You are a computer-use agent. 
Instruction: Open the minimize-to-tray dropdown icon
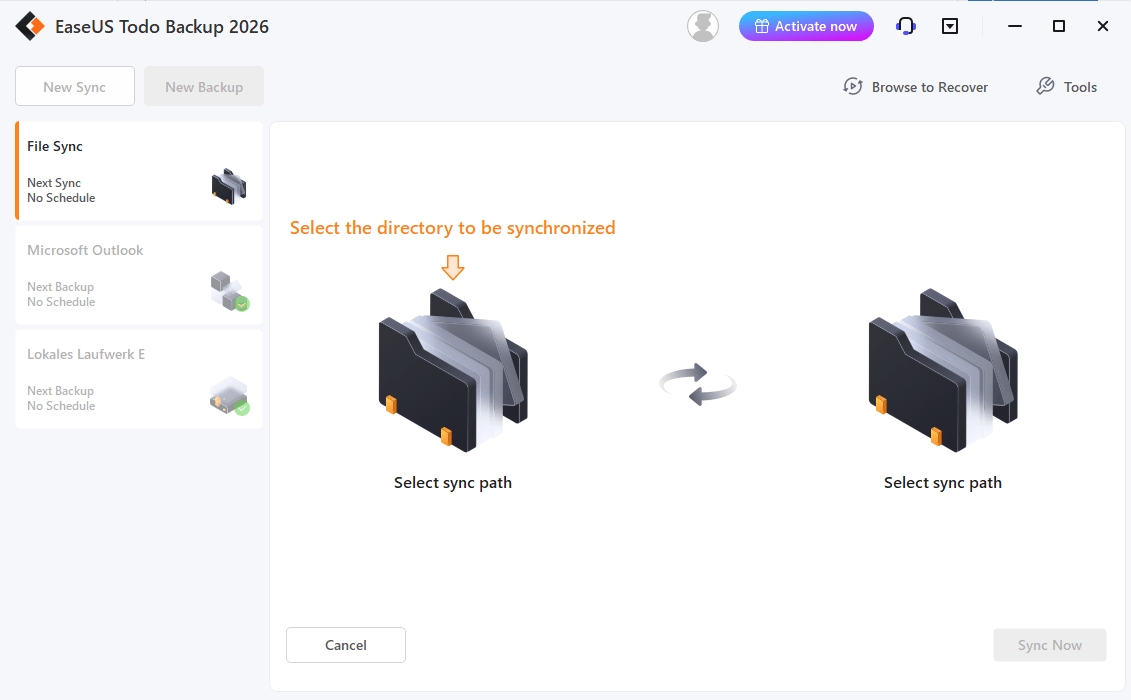pyautogui.click(x=949, y=26)
